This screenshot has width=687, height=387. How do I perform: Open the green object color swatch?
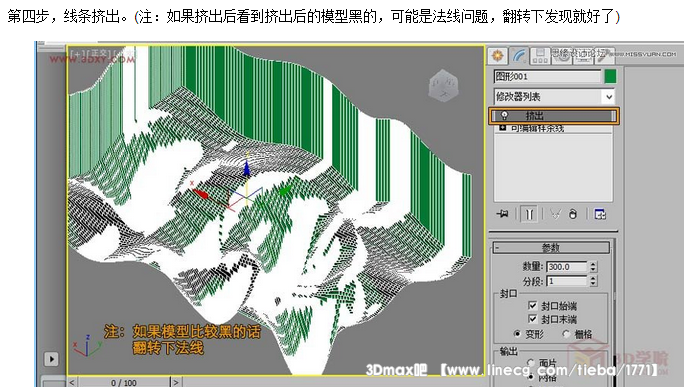pos(610,76)
